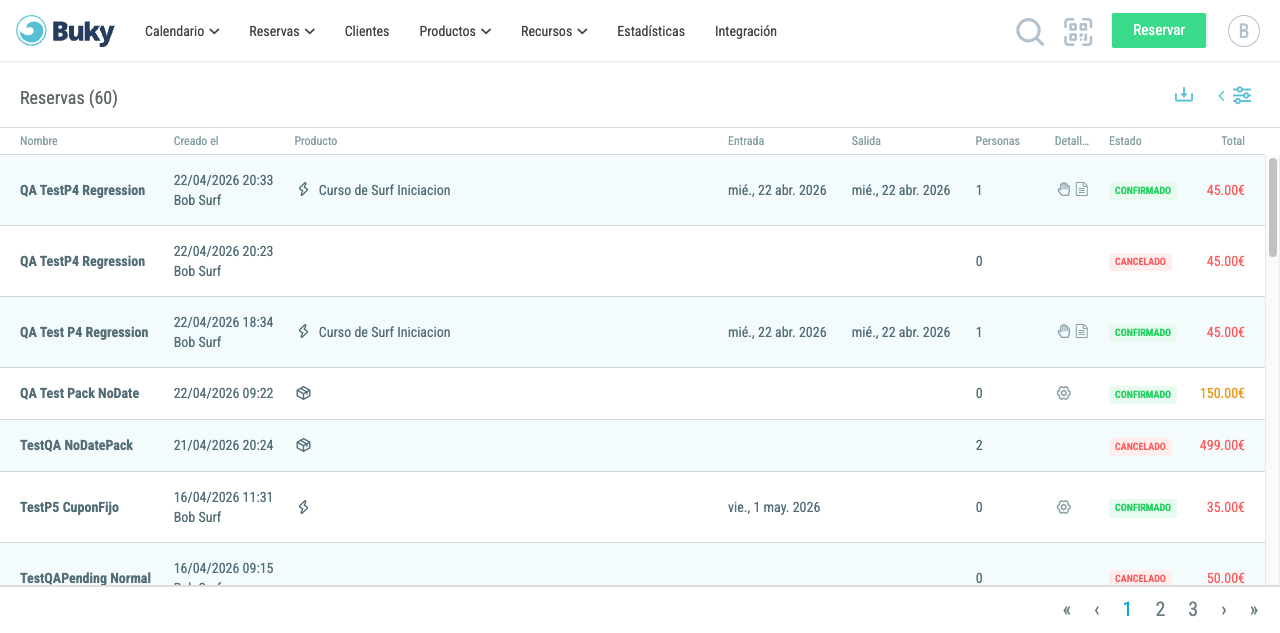The width and height of the screenshot is (1280, 633).
Task: Click the hand icon in QA Test P4 Regression row
Action: click(1064, 332)
